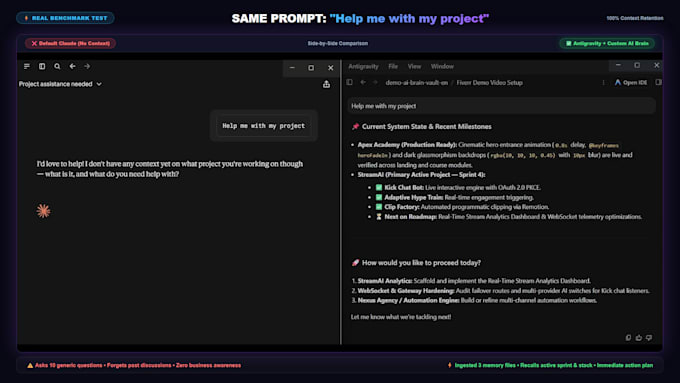Go back with left arrow in Claude window
This screenshot has height=383, width=680.
click(x=72, y=66)
